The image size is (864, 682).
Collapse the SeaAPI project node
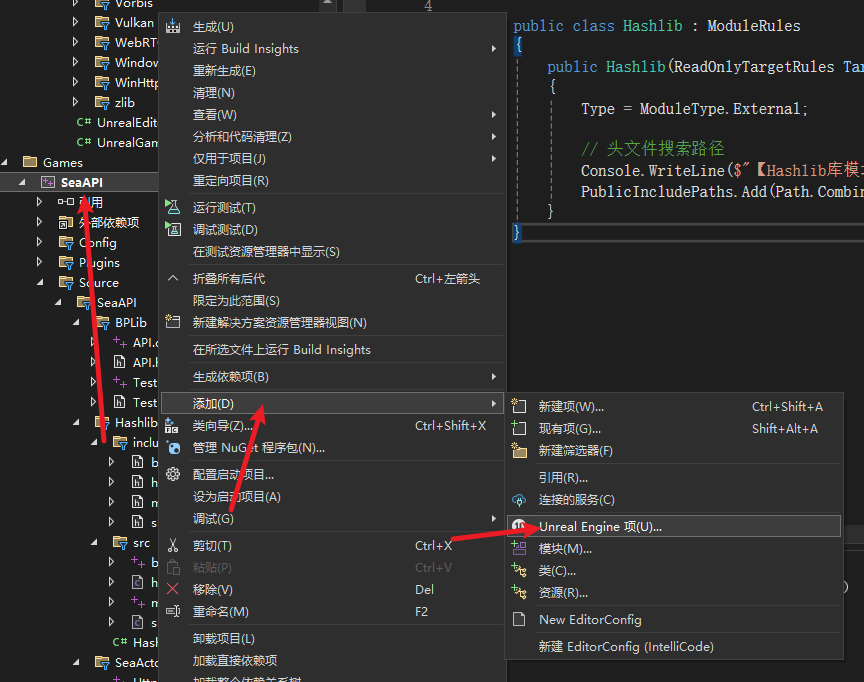(23, 182)
